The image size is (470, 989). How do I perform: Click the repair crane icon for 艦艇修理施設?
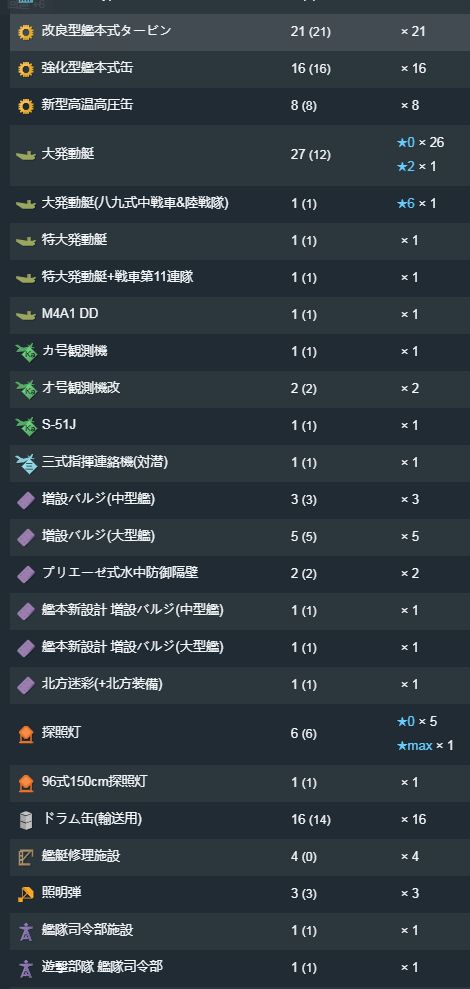[x=25, y=857]
